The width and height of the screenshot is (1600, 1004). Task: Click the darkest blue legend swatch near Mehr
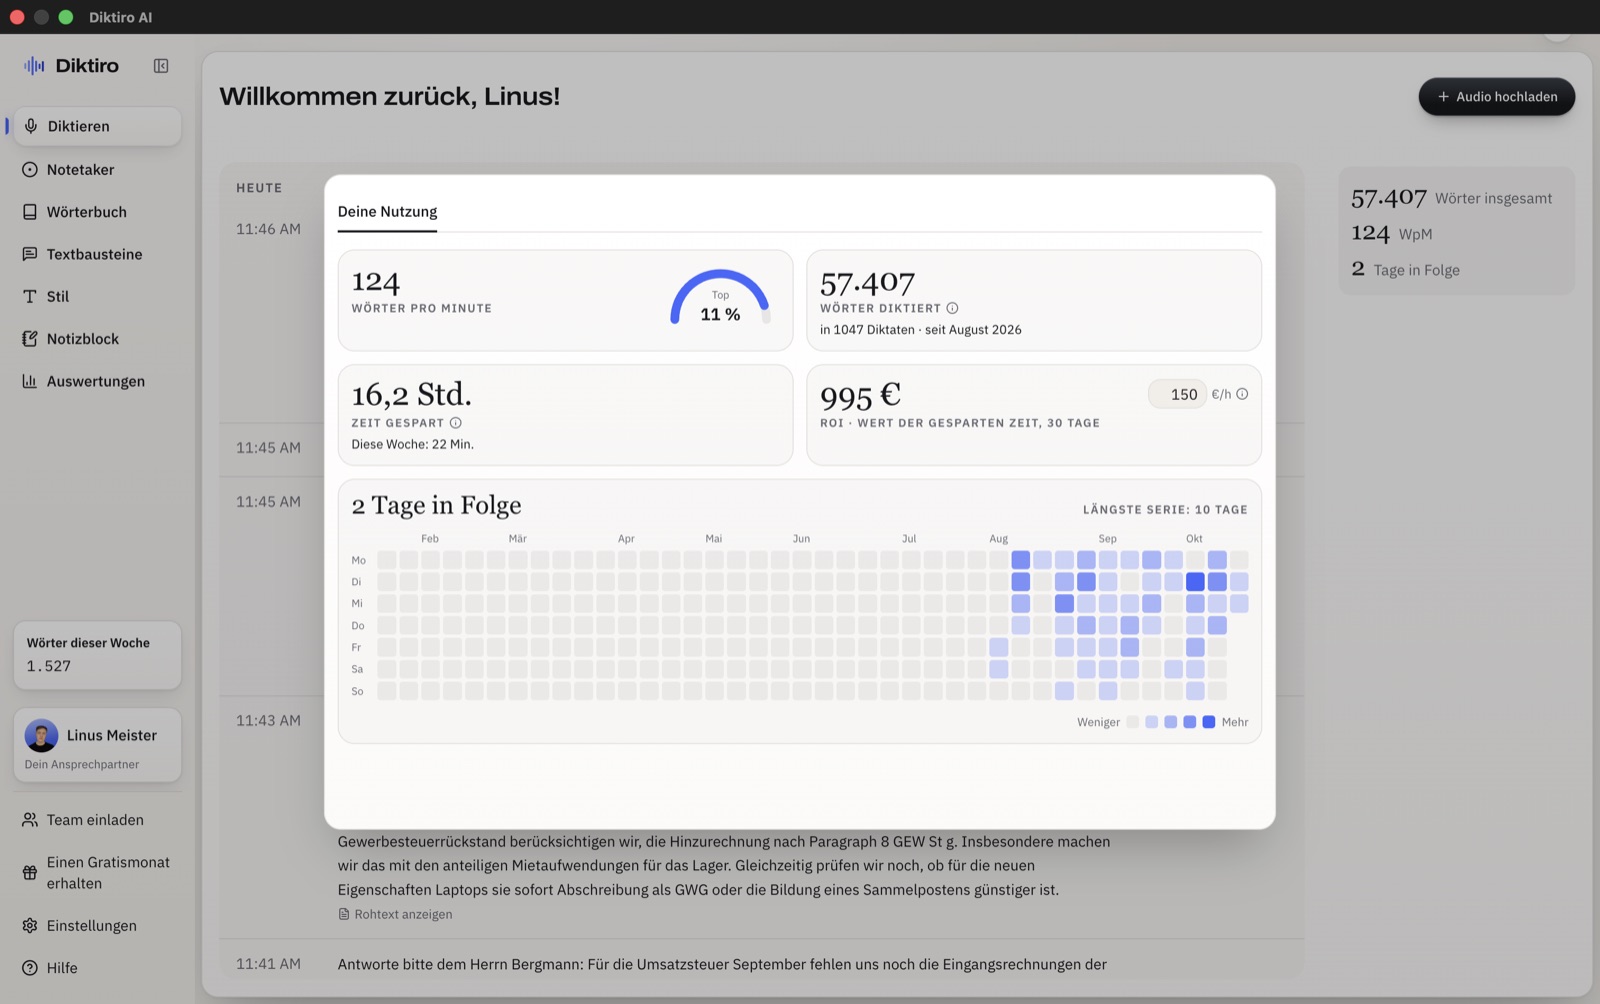[1208, 722]
